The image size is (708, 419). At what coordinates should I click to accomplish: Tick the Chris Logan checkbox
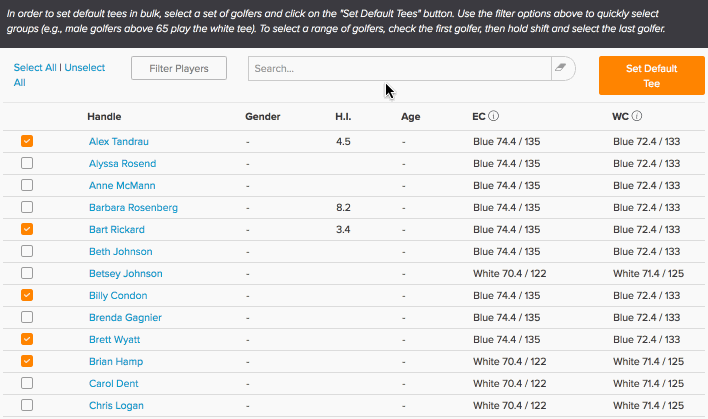pyautogui.click(x=27, y=405)
